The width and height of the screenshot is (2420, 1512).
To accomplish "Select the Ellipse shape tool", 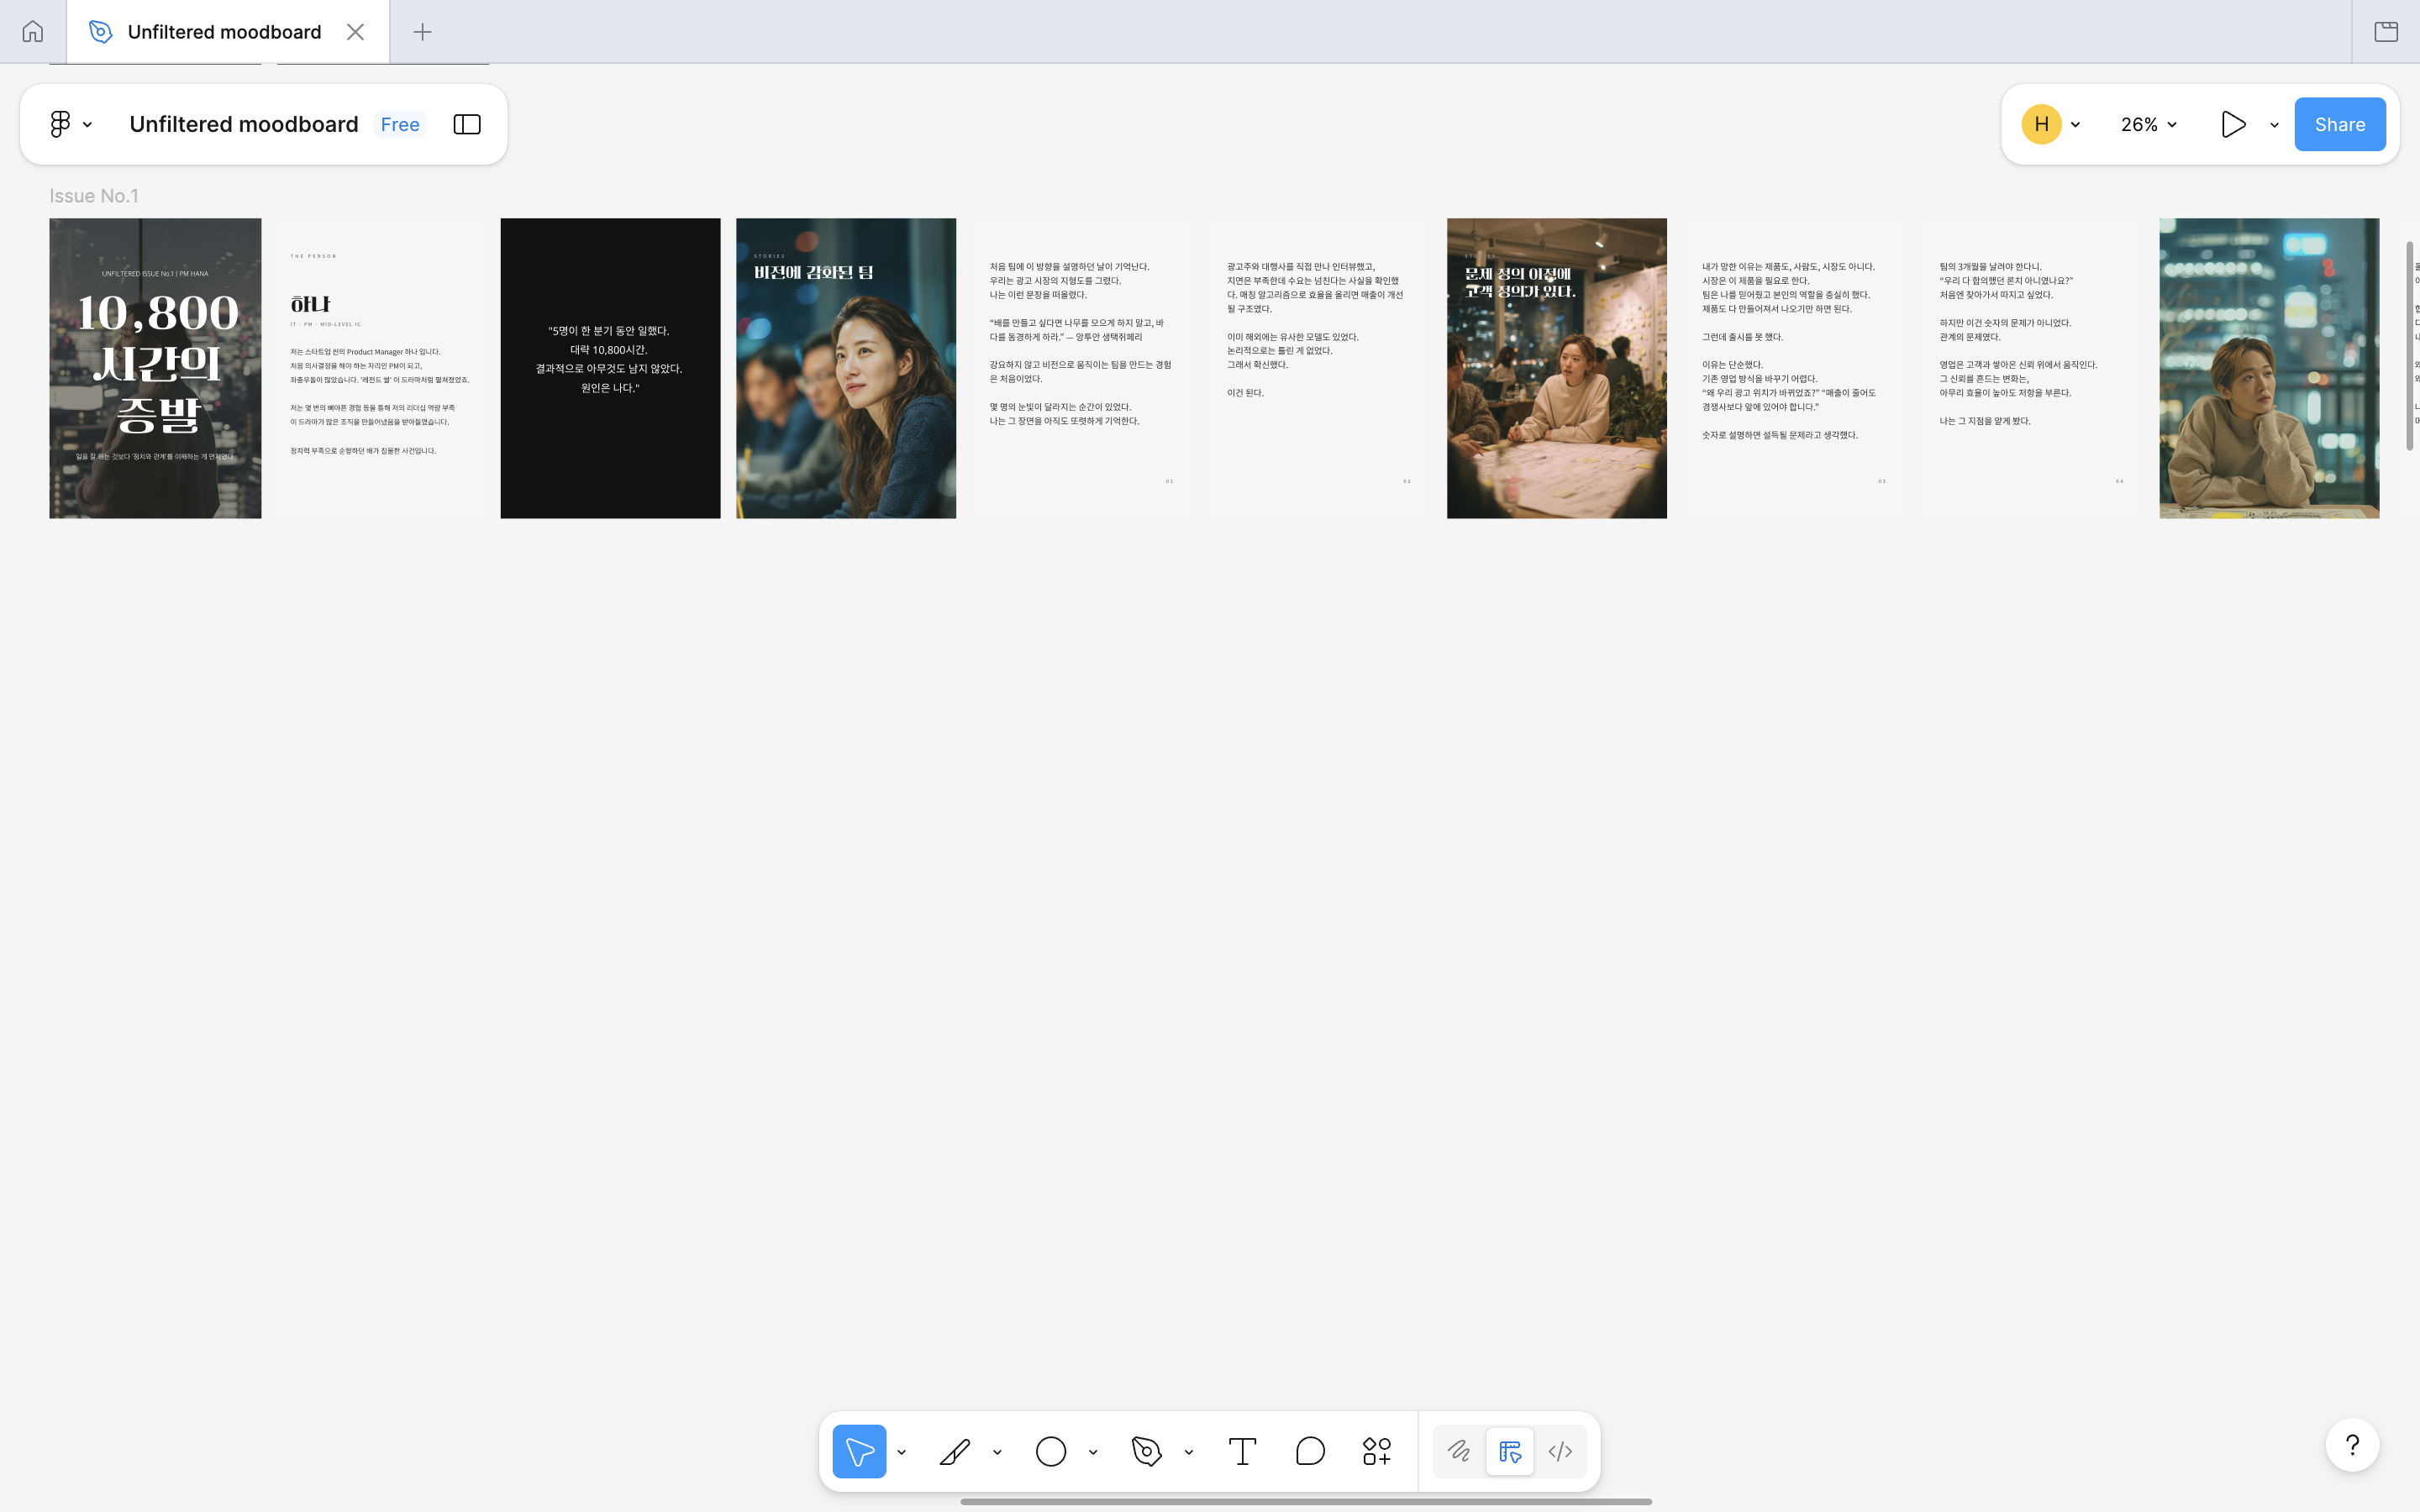I will click(1050, 1451).
